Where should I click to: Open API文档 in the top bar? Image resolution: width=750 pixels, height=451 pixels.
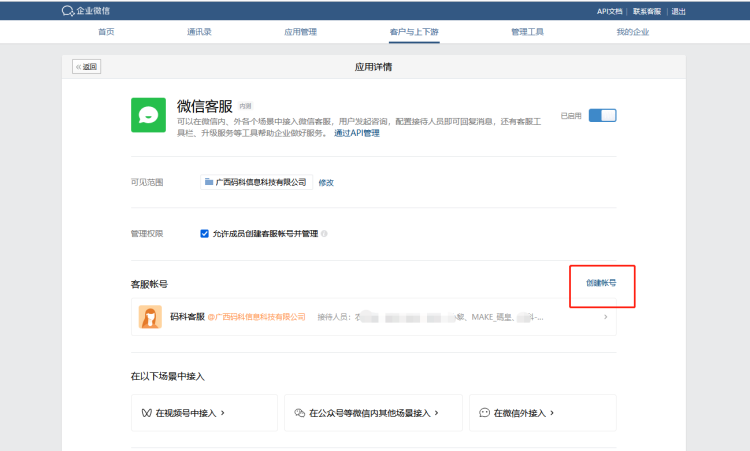click(x=609, y=11)
